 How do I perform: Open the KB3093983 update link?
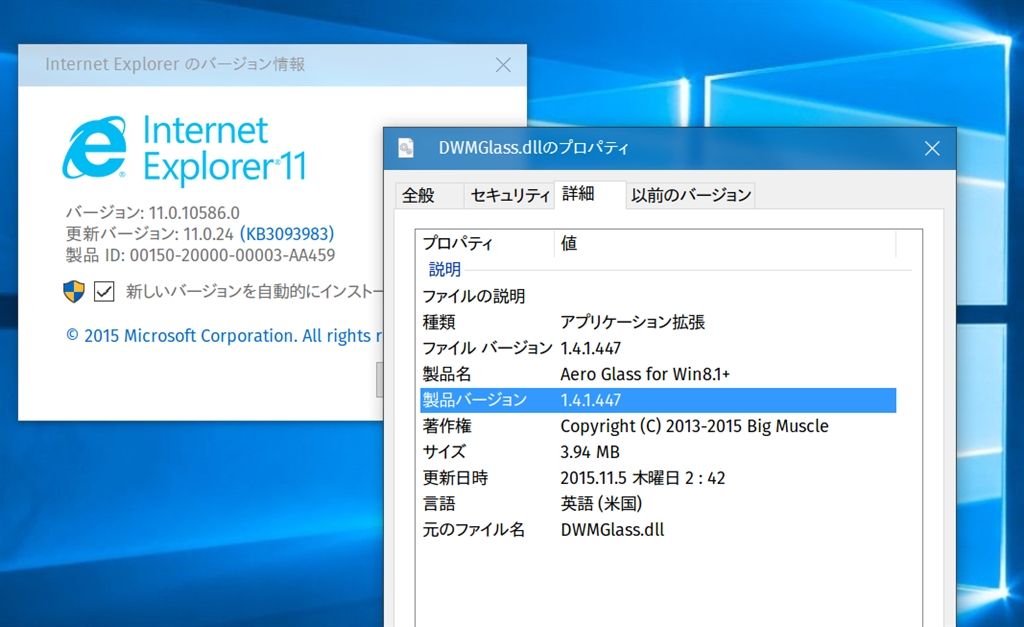tap(287, 234)
